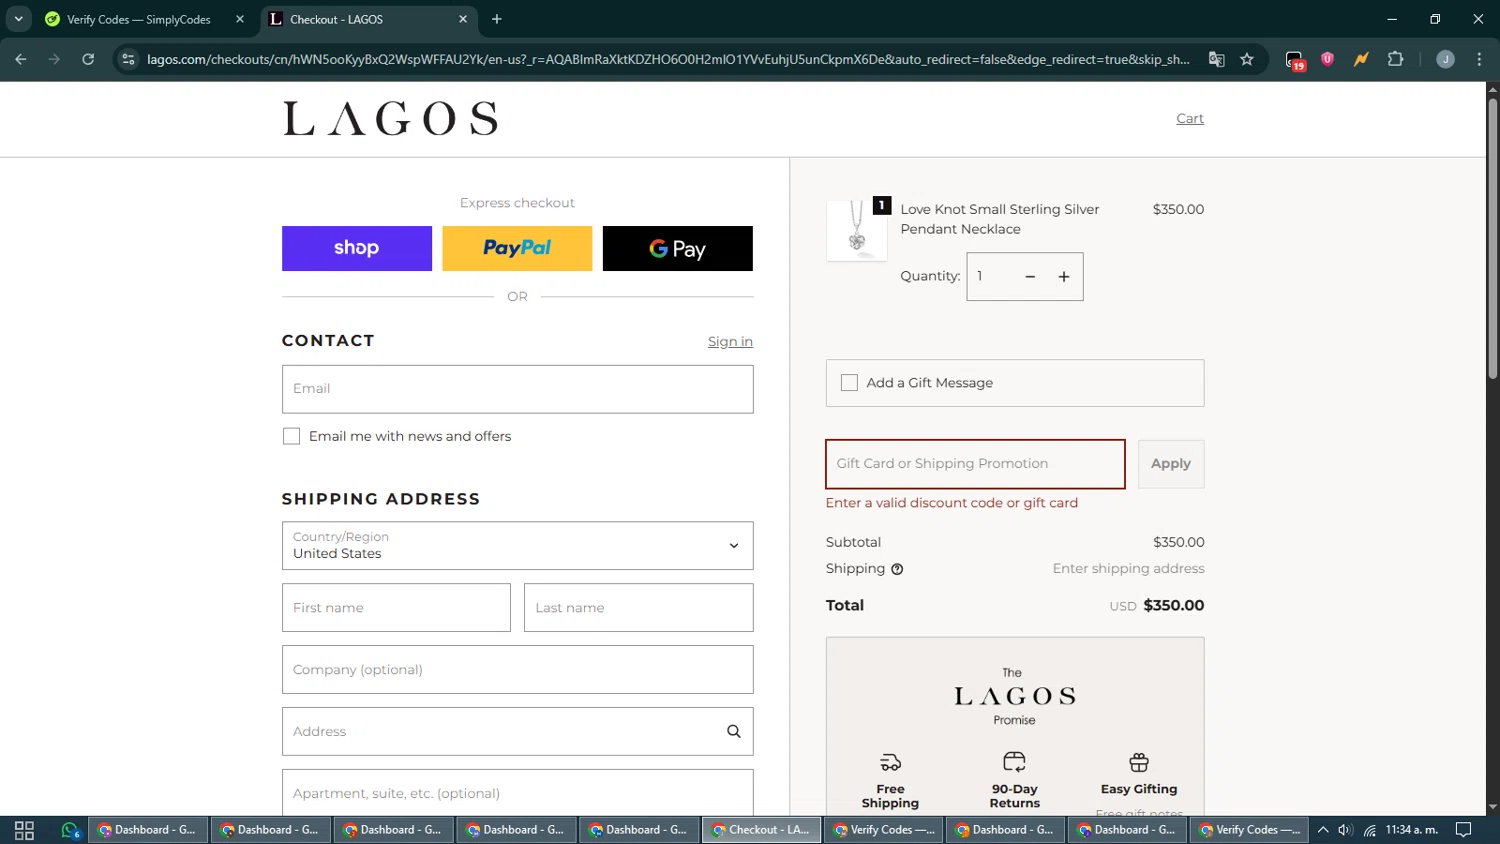Open the Cart link
Image resolution: width=1500 pixels, height=844 pixels.
click(1190, 118)
